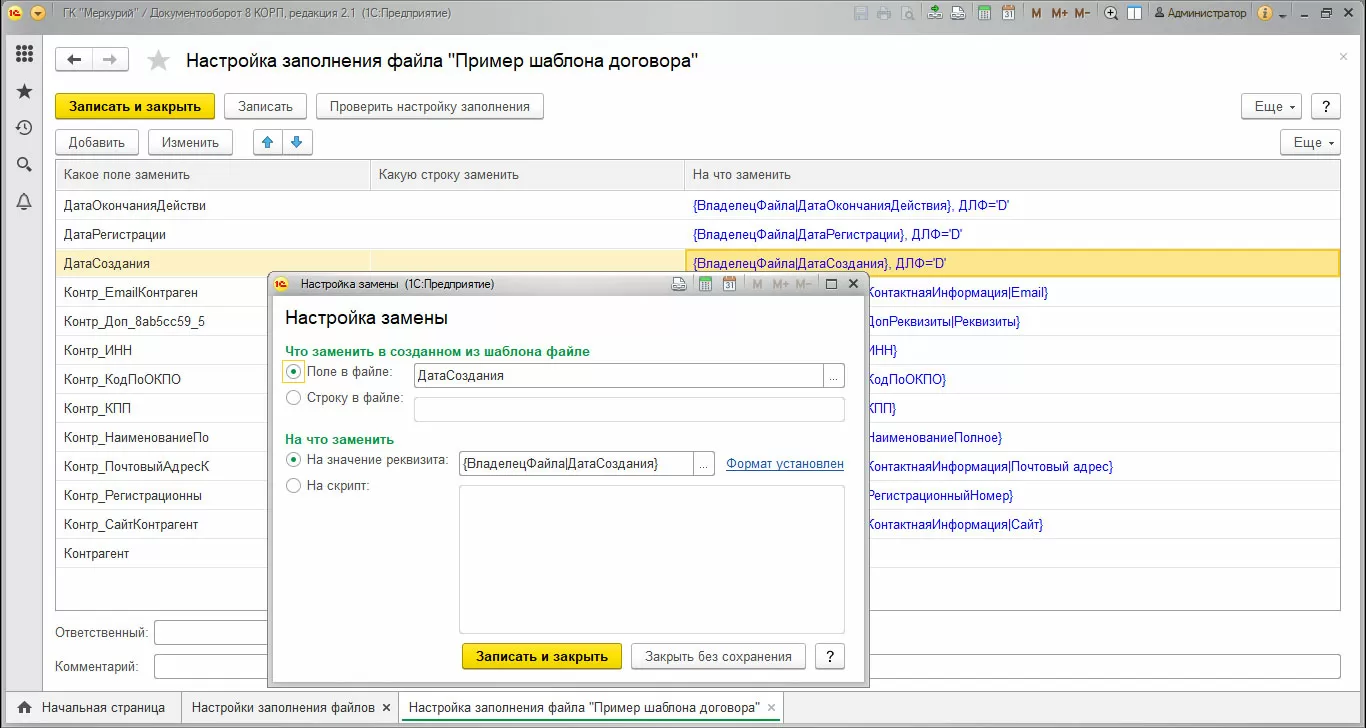
Task: Move selected row down with arrow
Action: point(298,143)
